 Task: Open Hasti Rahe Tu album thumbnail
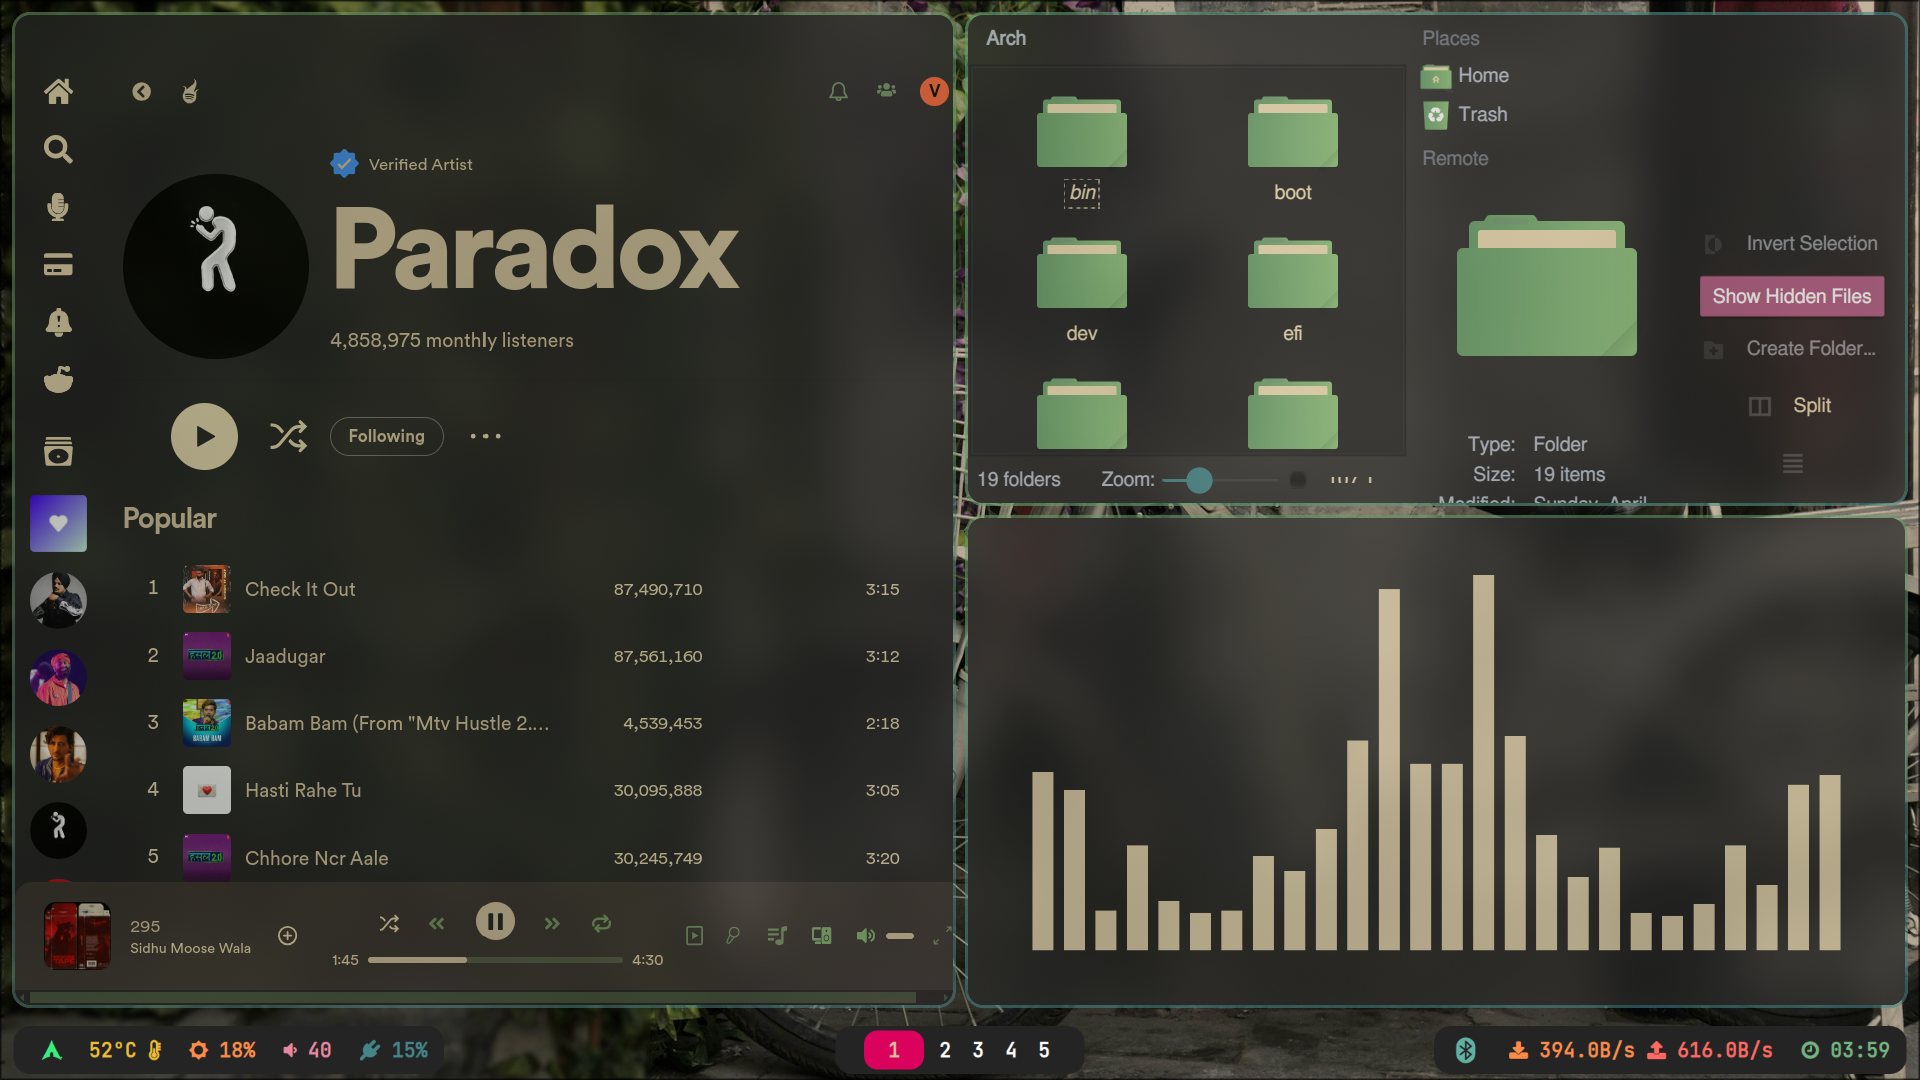point(207,790)
